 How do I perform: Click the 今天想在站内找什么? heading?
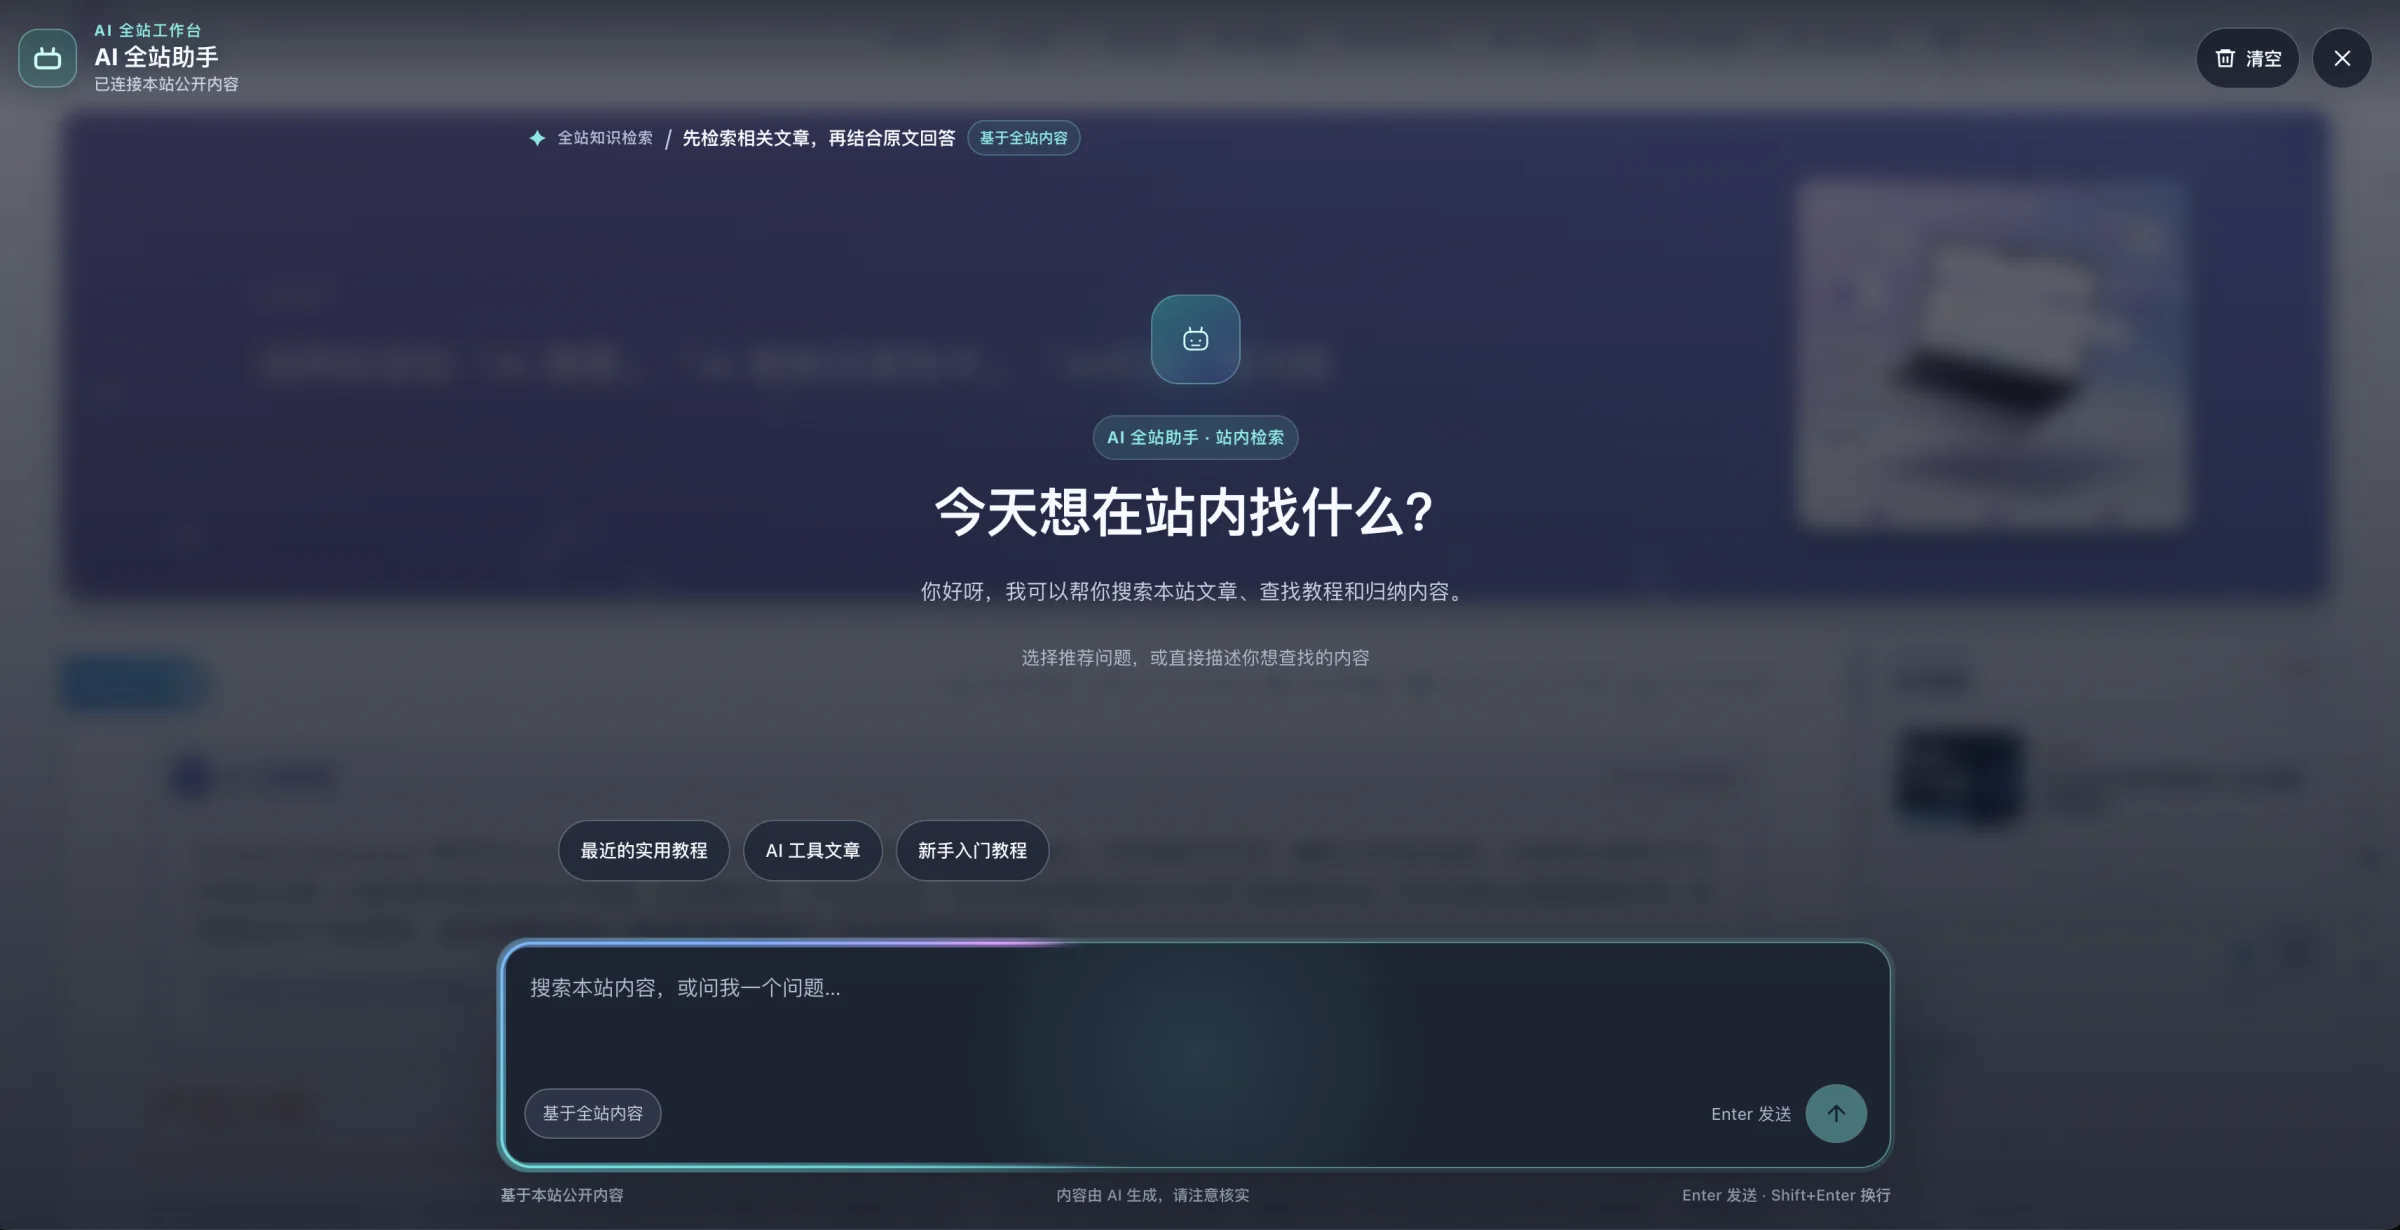point(1185,512)
